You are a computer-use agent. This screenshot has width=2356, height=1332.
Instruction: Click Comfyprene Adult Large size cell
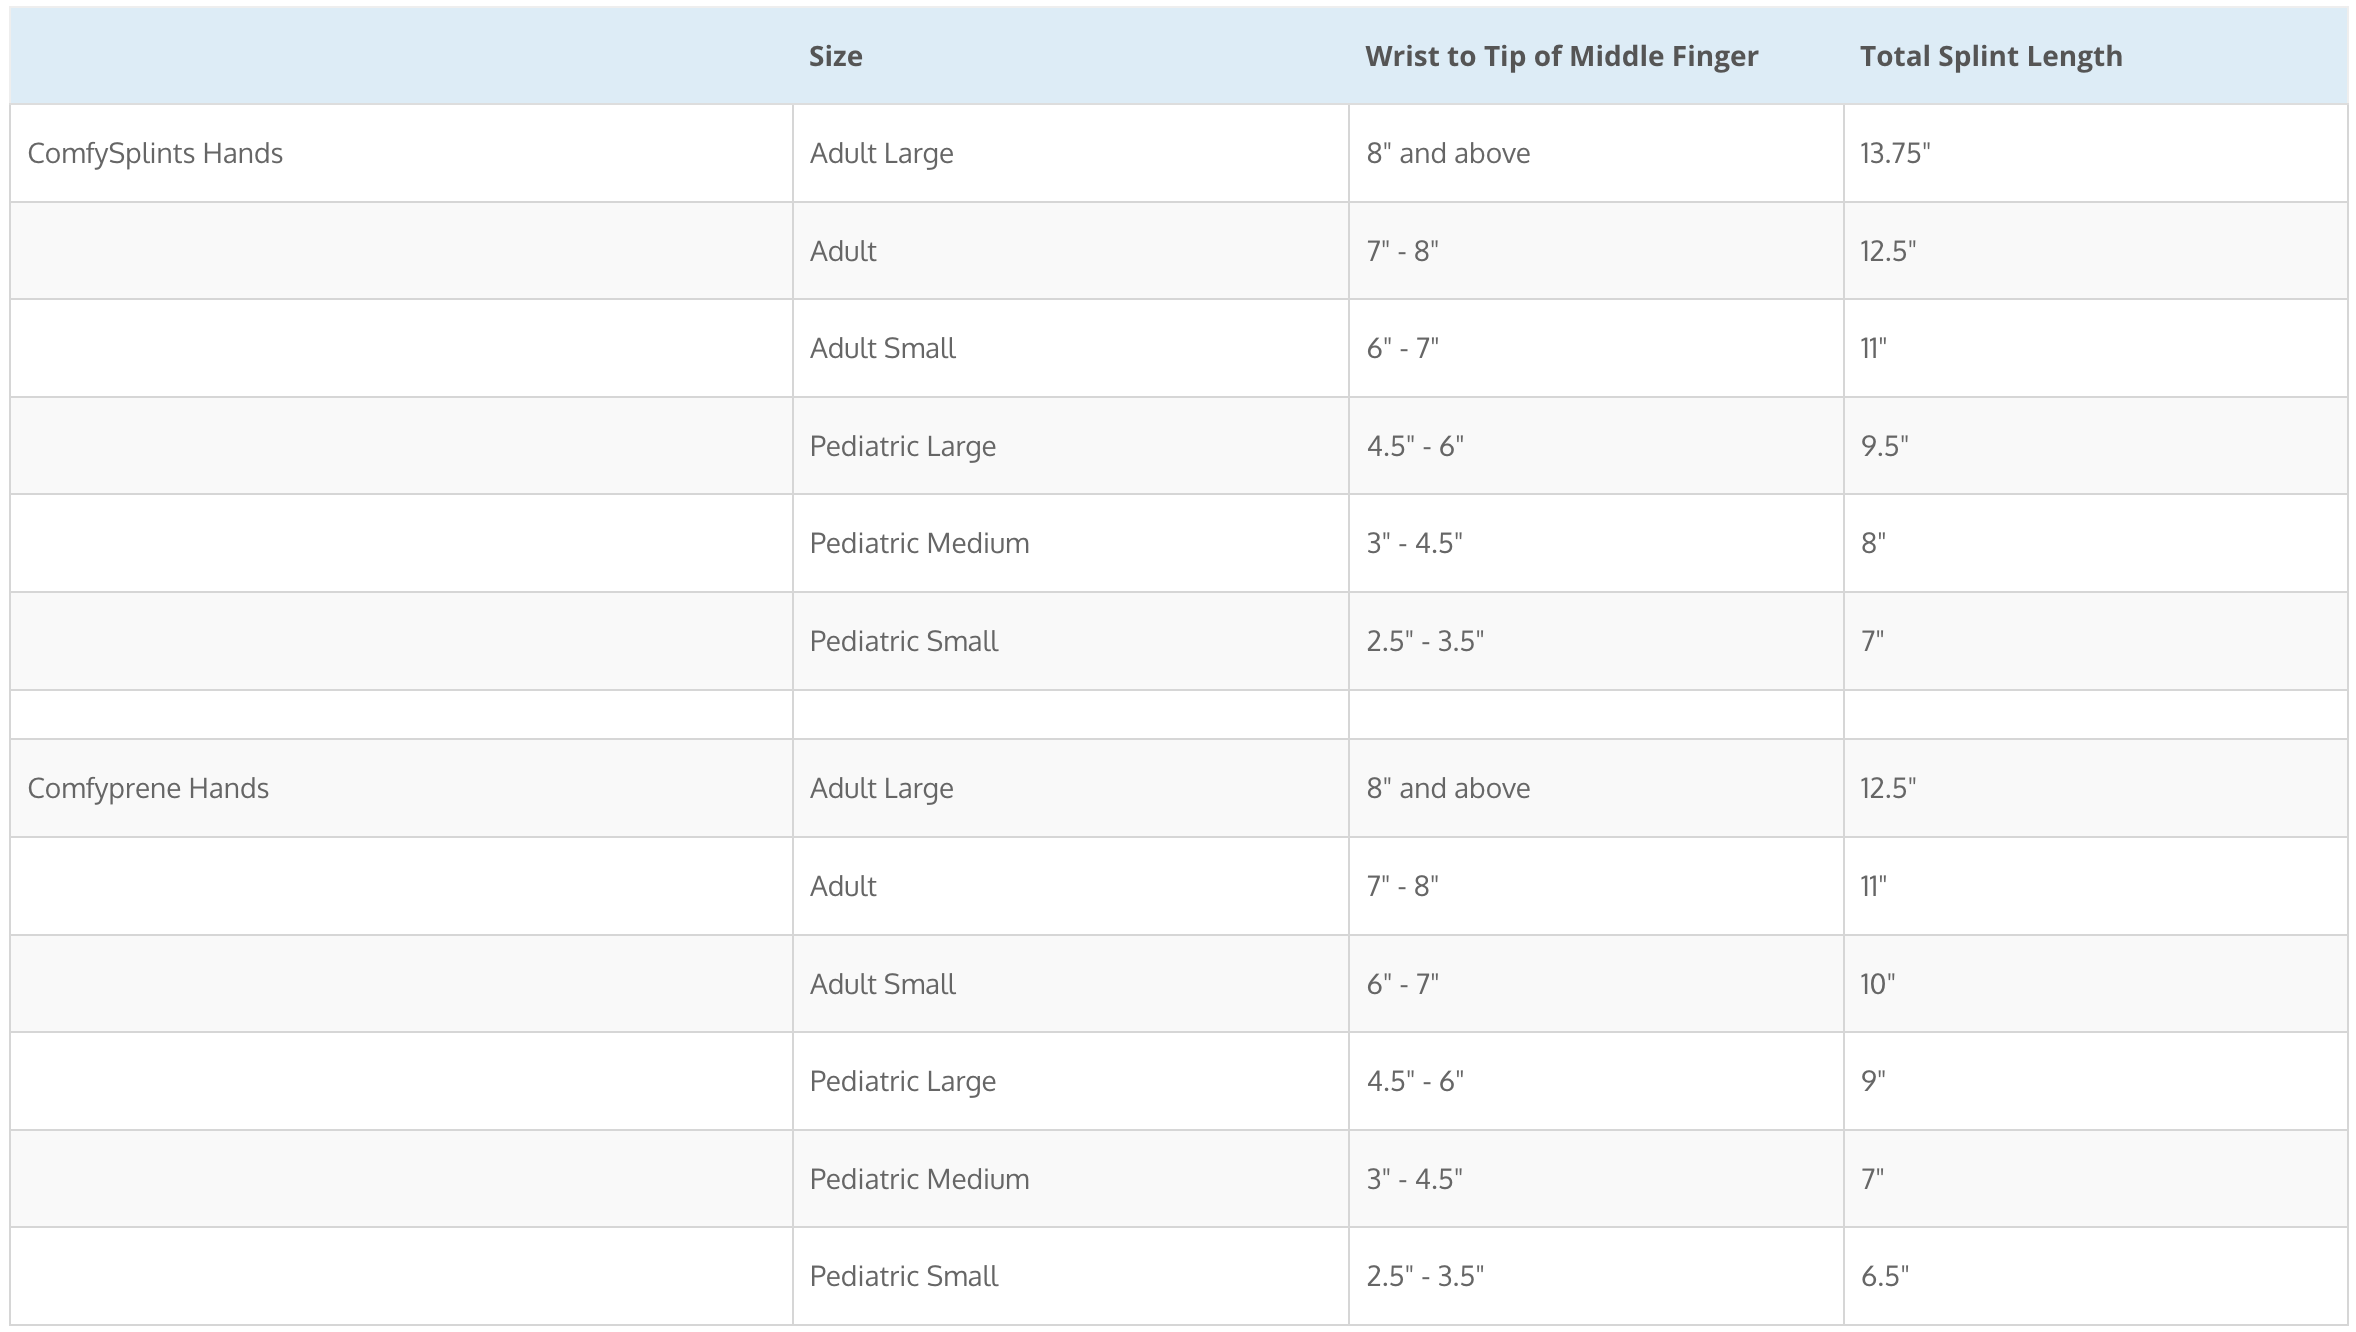1070,788
